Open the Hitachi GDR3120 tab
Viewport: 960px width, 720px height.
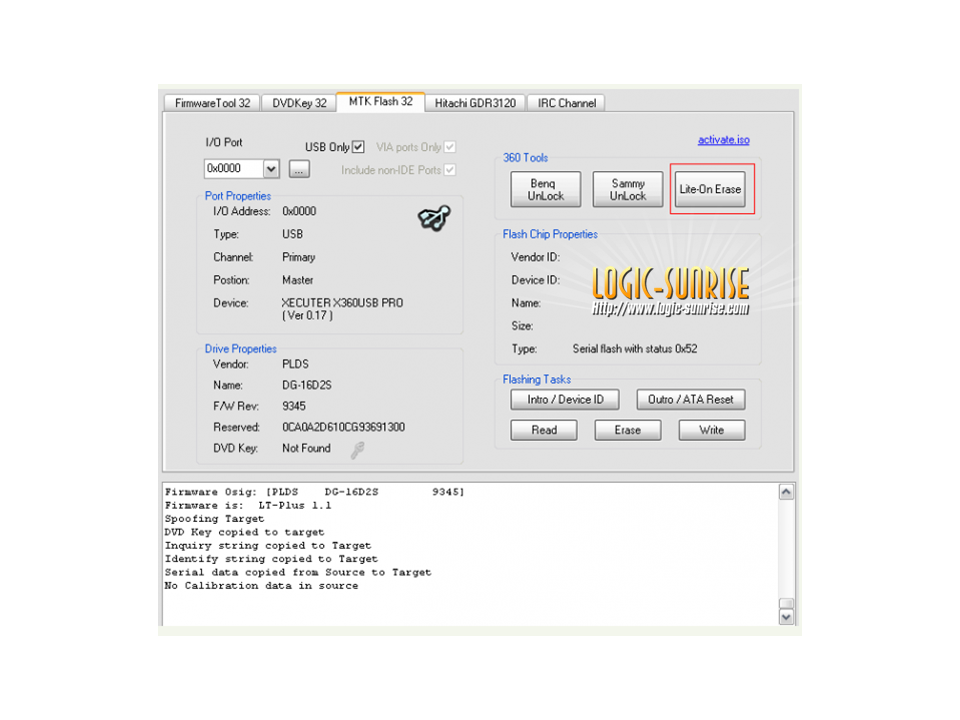pos(475,103)
